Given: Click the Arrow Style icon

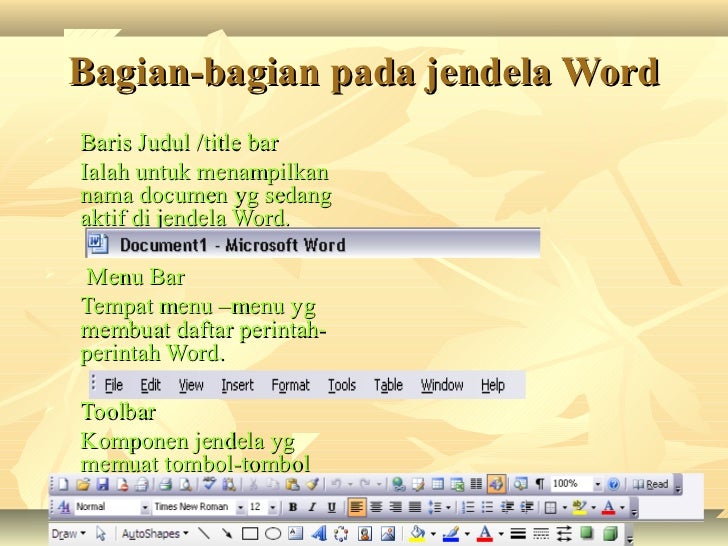Looking at the screenshot, I should pos(564,534).
